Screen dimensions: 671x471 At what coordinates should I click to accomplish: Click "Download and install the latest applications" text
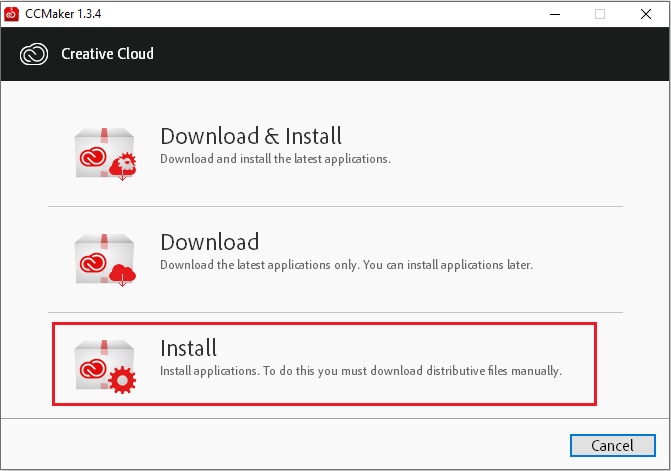(275, 159)
